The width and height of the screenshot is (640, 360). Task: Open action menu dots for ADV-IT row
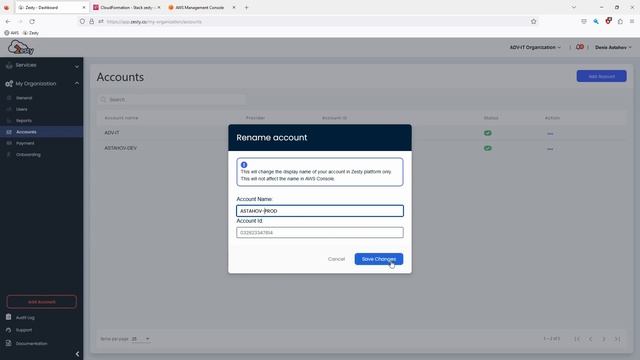tap(550, 133)
